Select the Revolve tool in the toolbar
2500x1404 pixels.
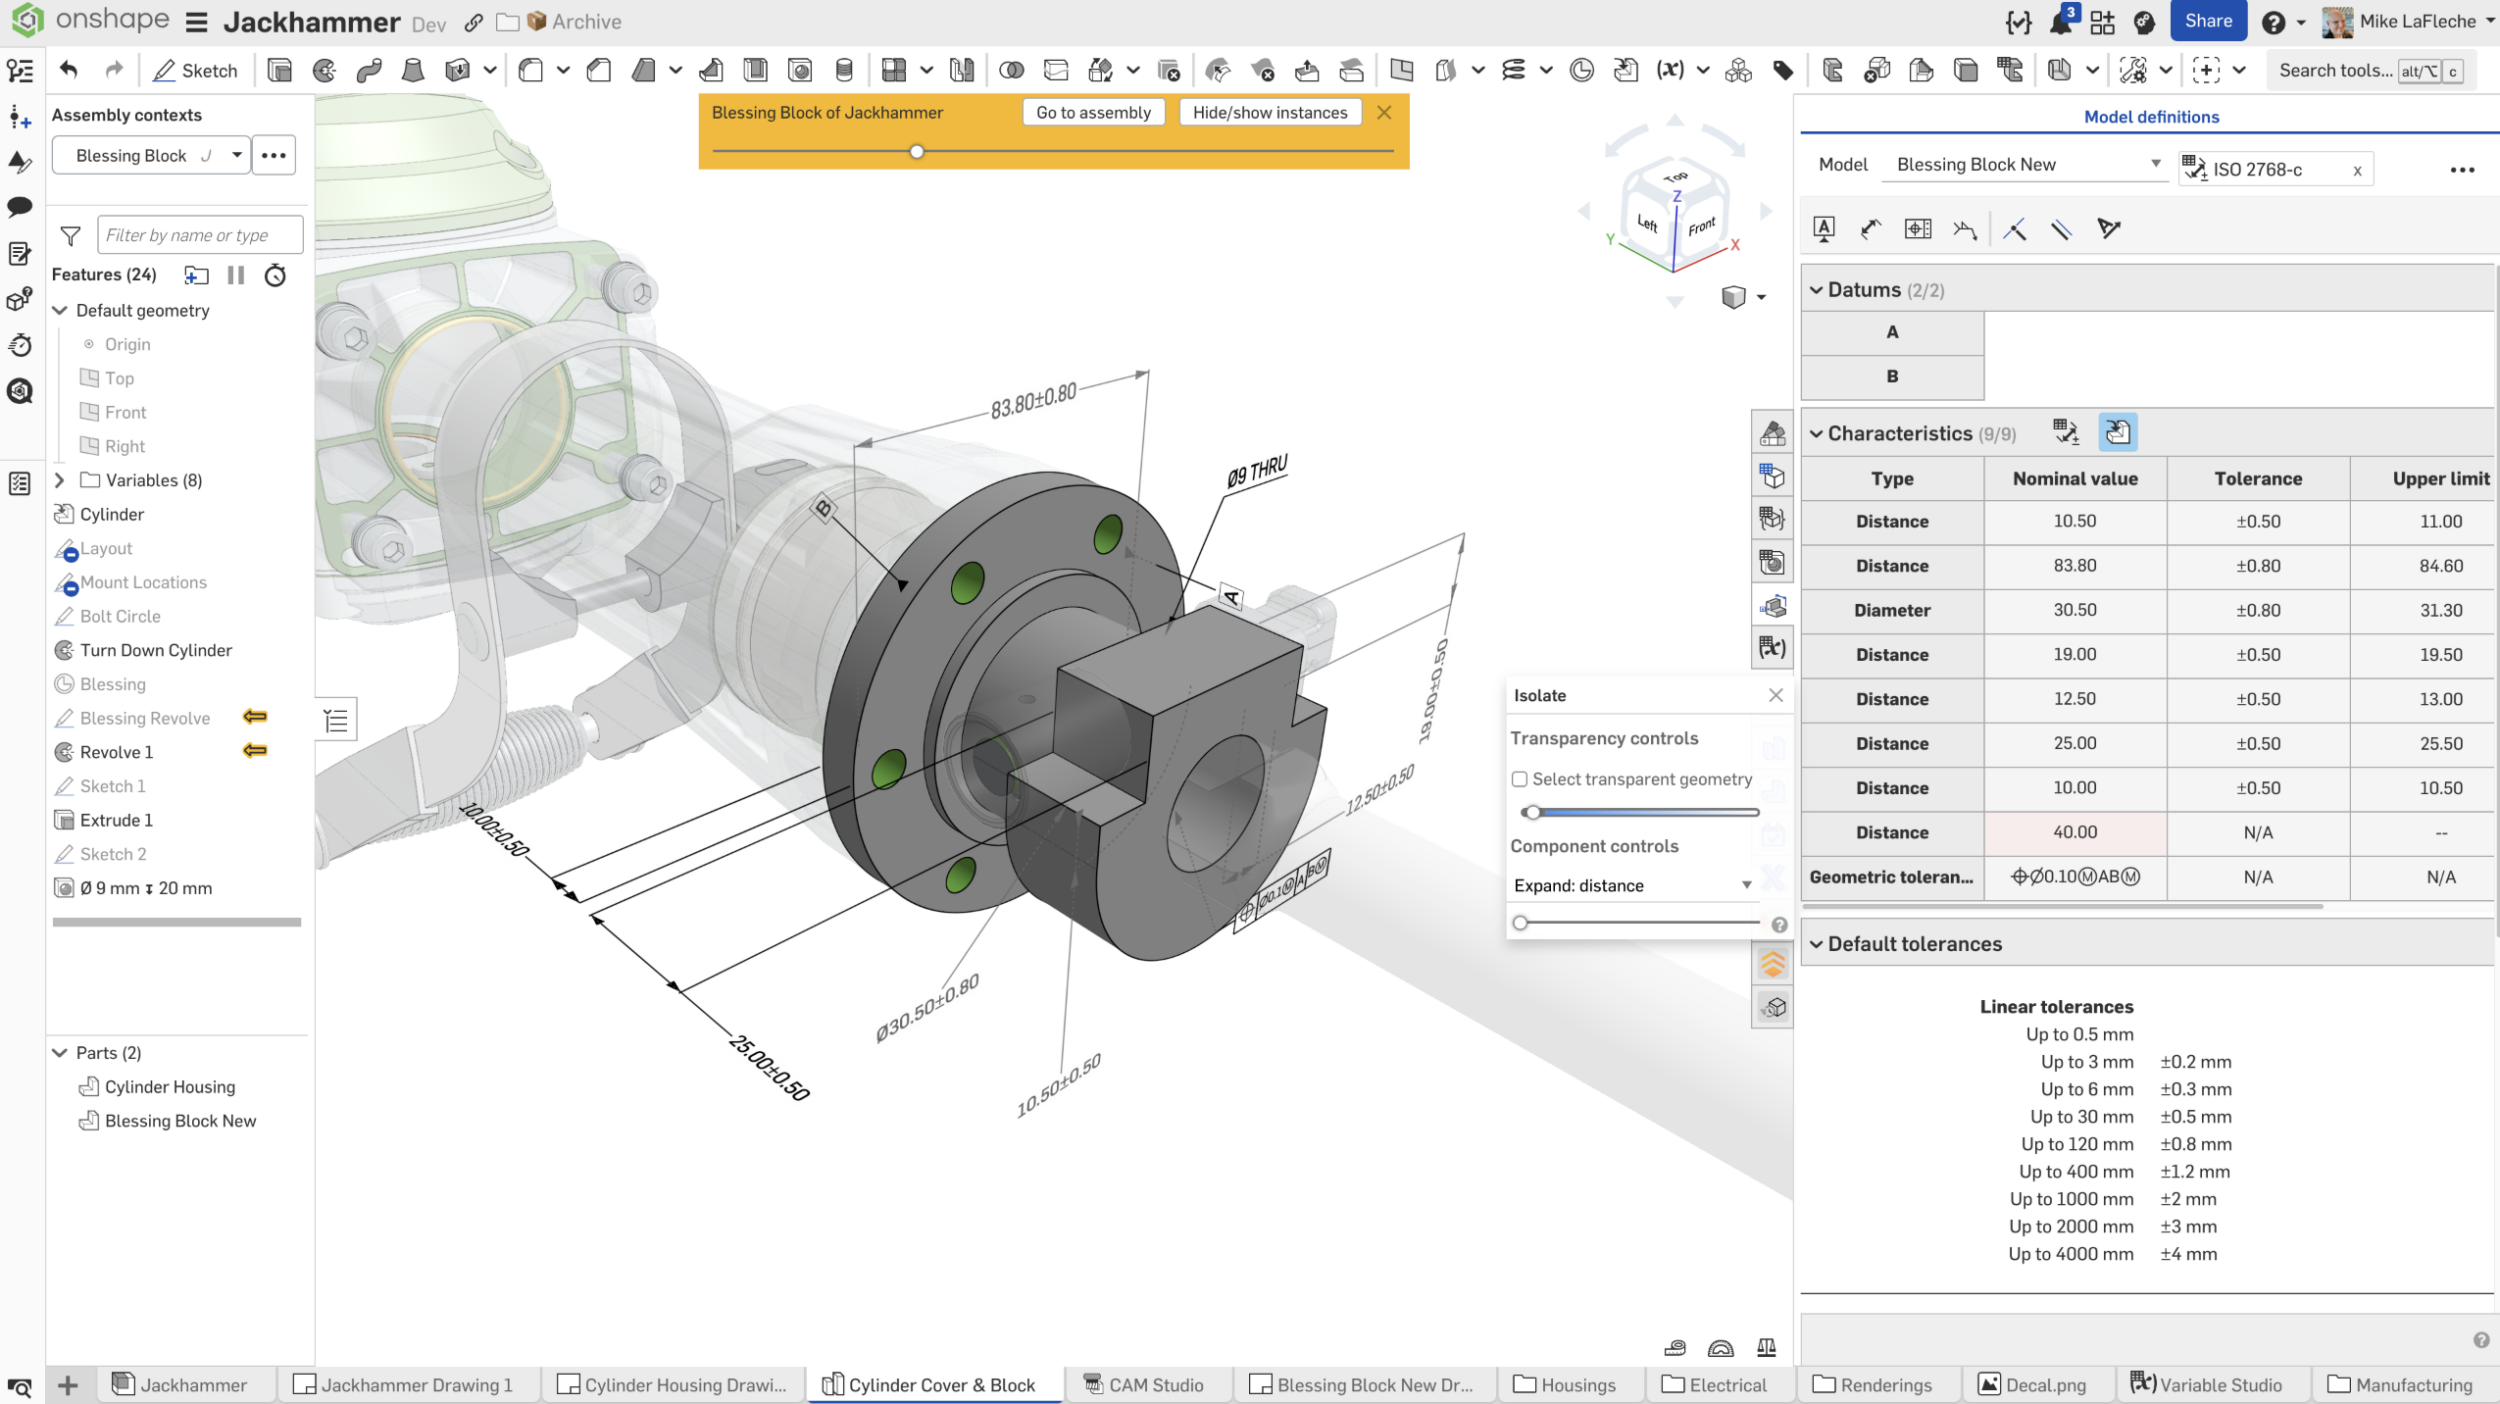323,70
